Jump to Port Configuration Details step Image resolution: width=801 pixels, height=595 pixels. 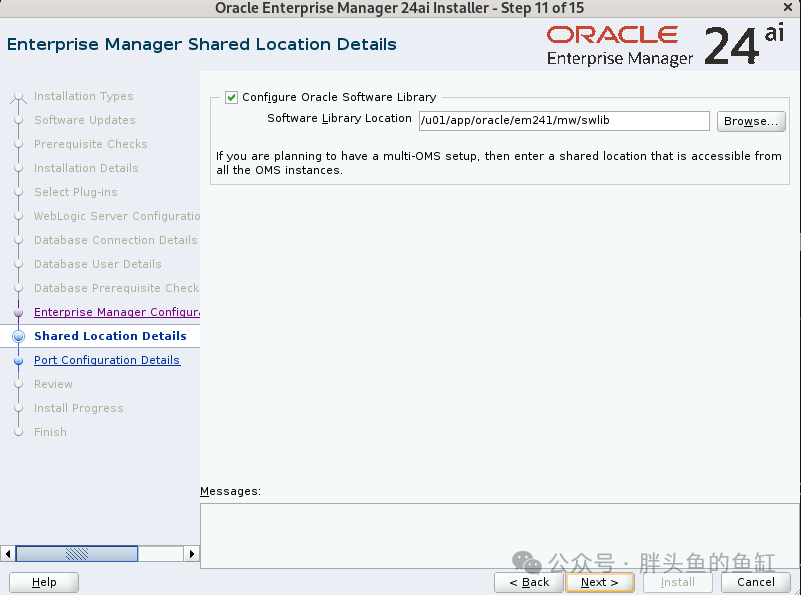click(x=107, y=360)
